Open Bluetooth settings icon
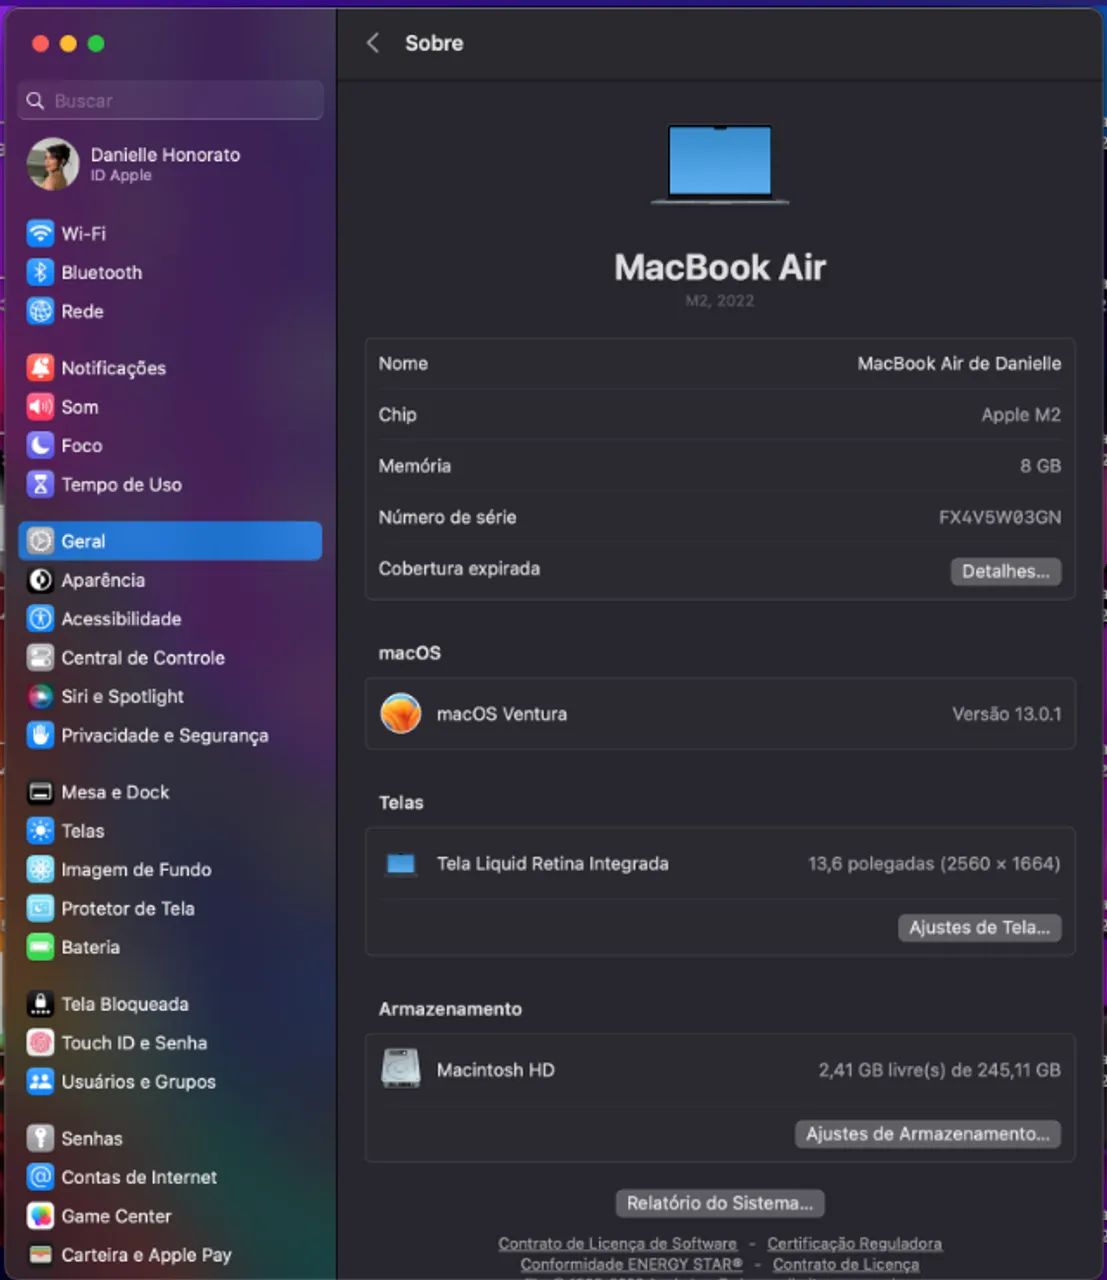The width and height of the screenshot is (1107, 1280). point(40,272)
